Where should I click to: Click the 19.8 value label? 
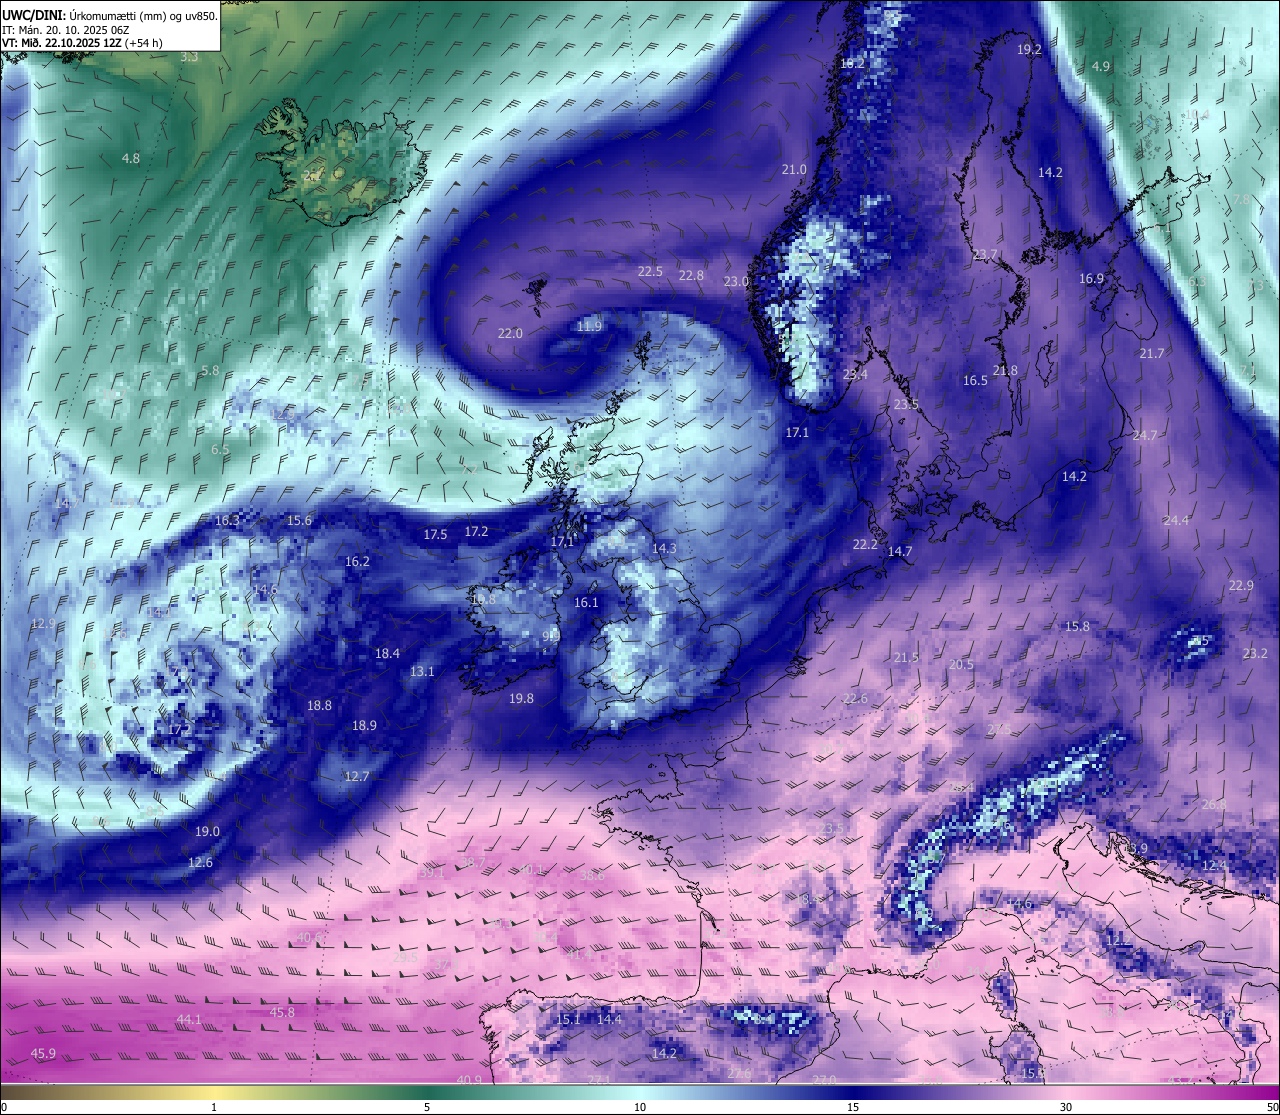click(521, 698)
